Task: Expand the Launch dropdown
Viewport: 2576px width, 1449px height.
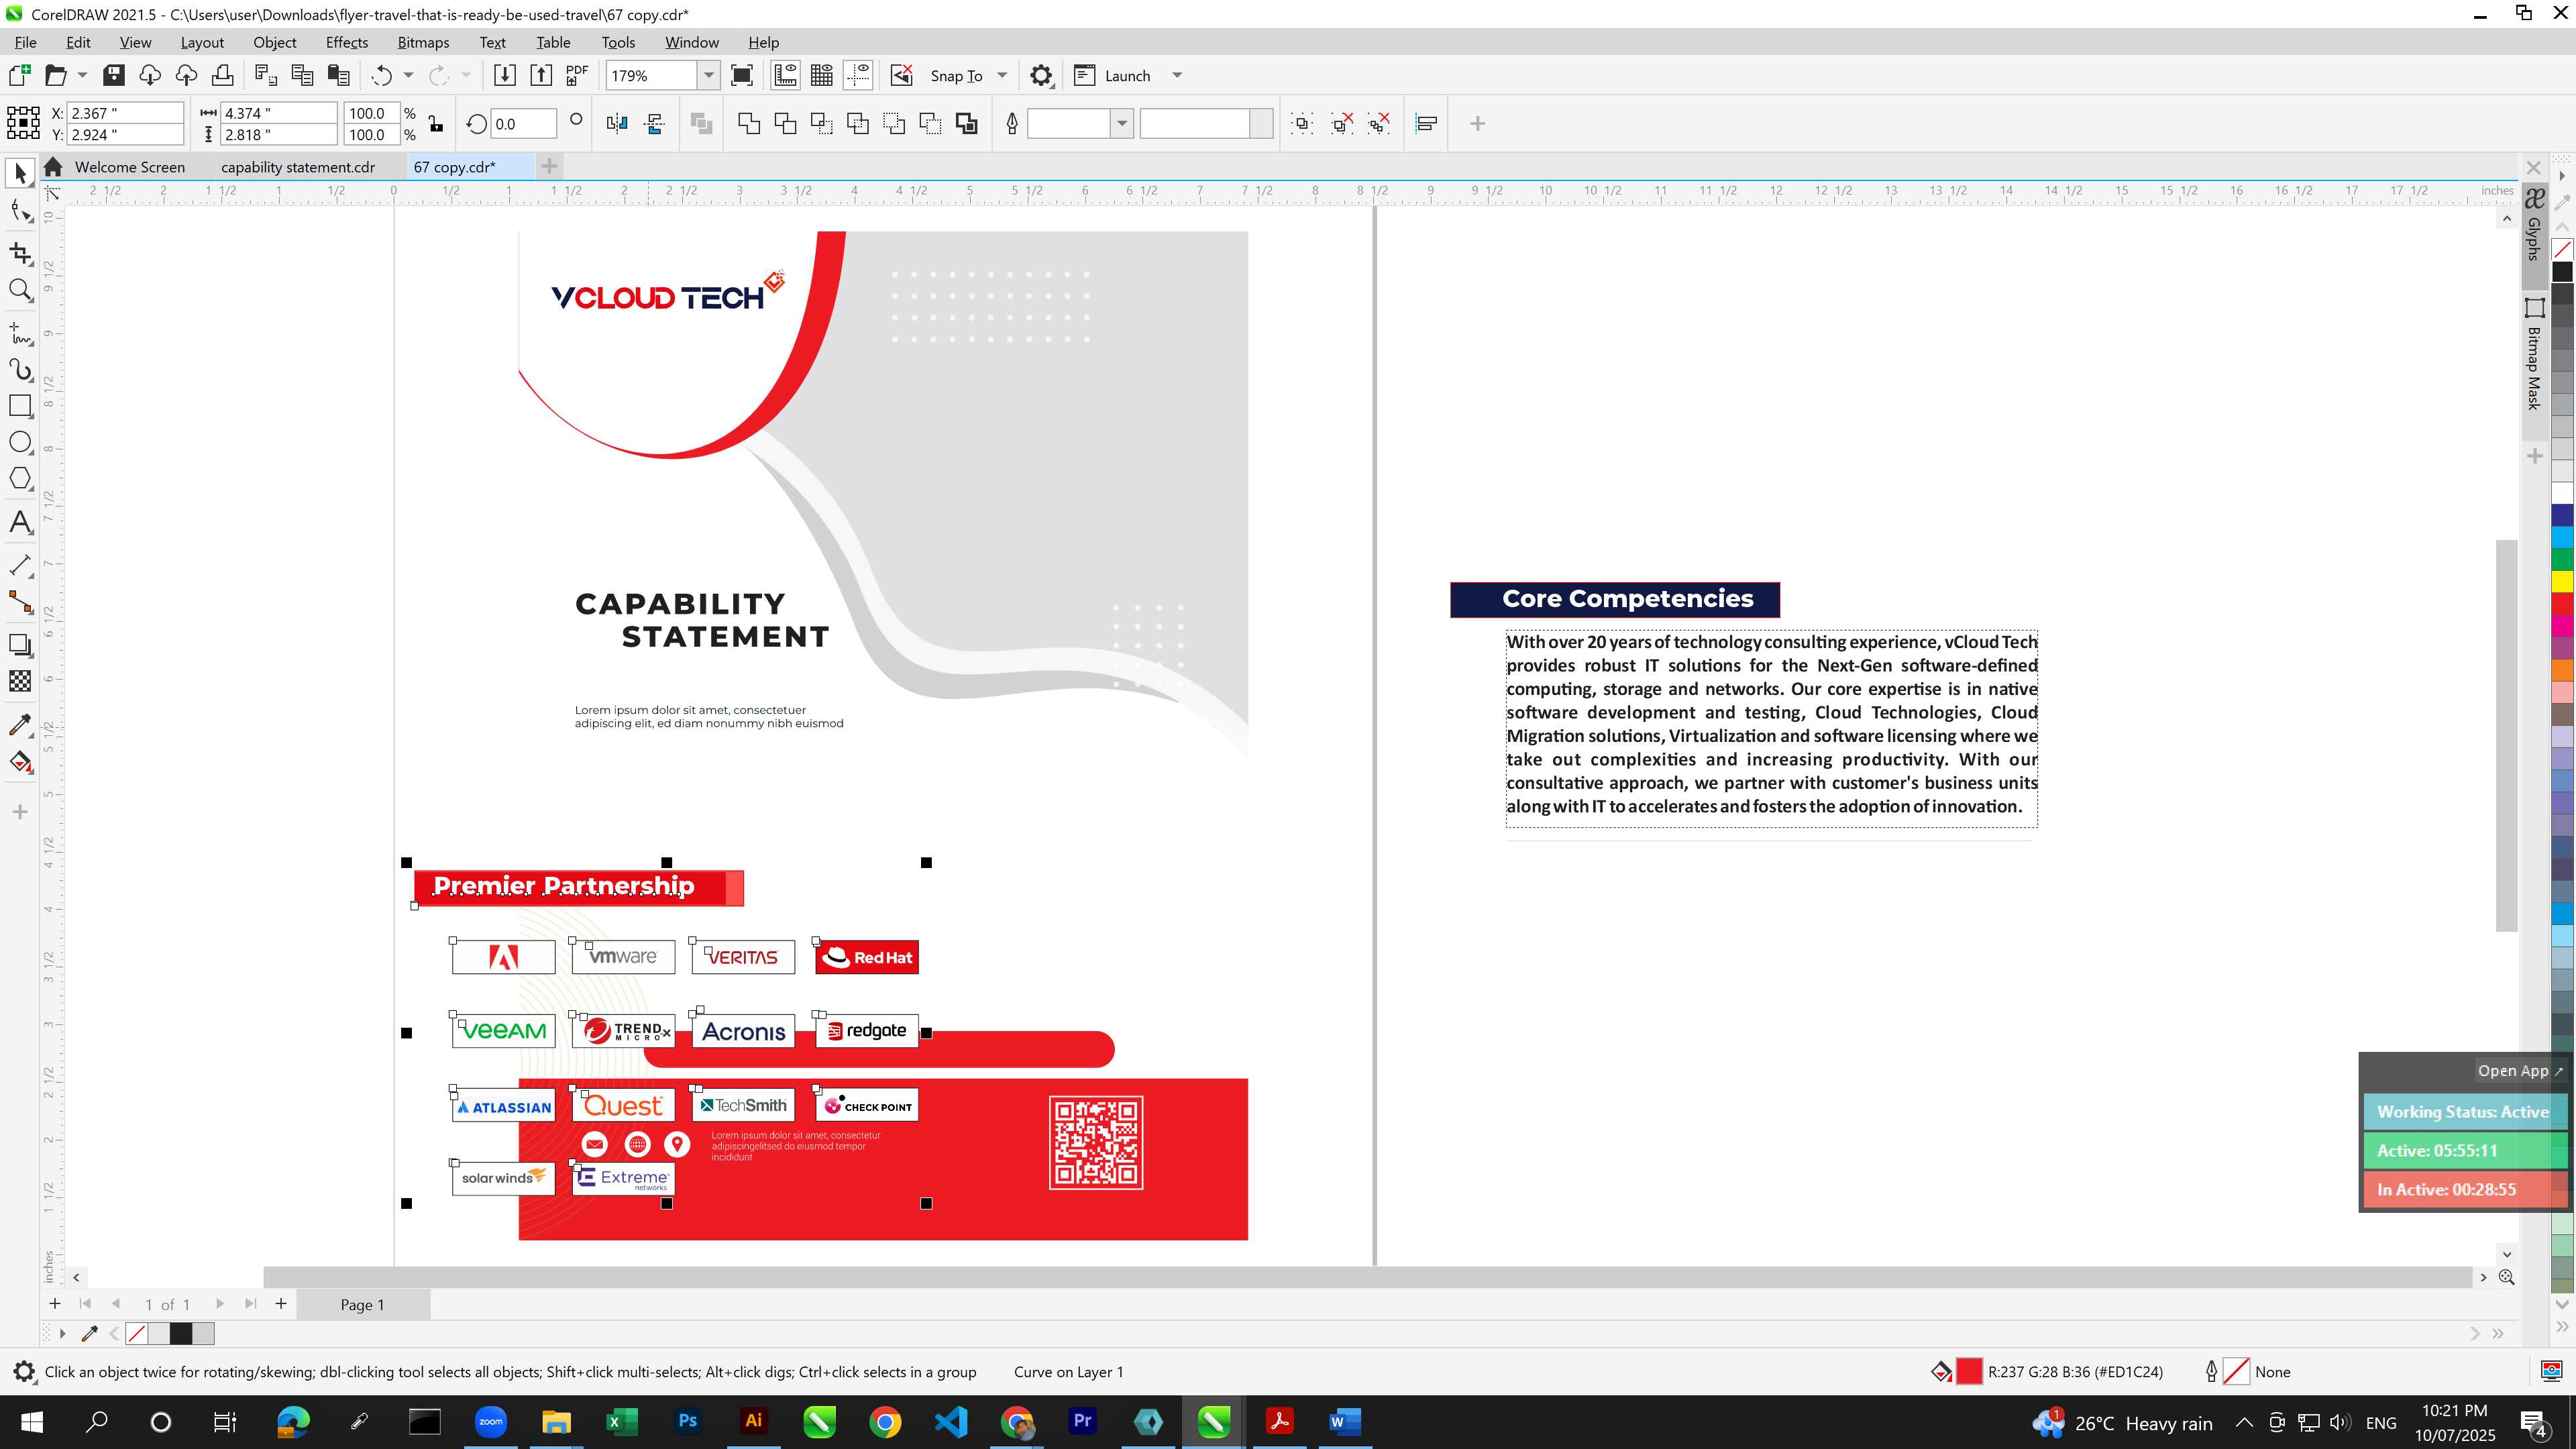Action: click(1177, 75)
